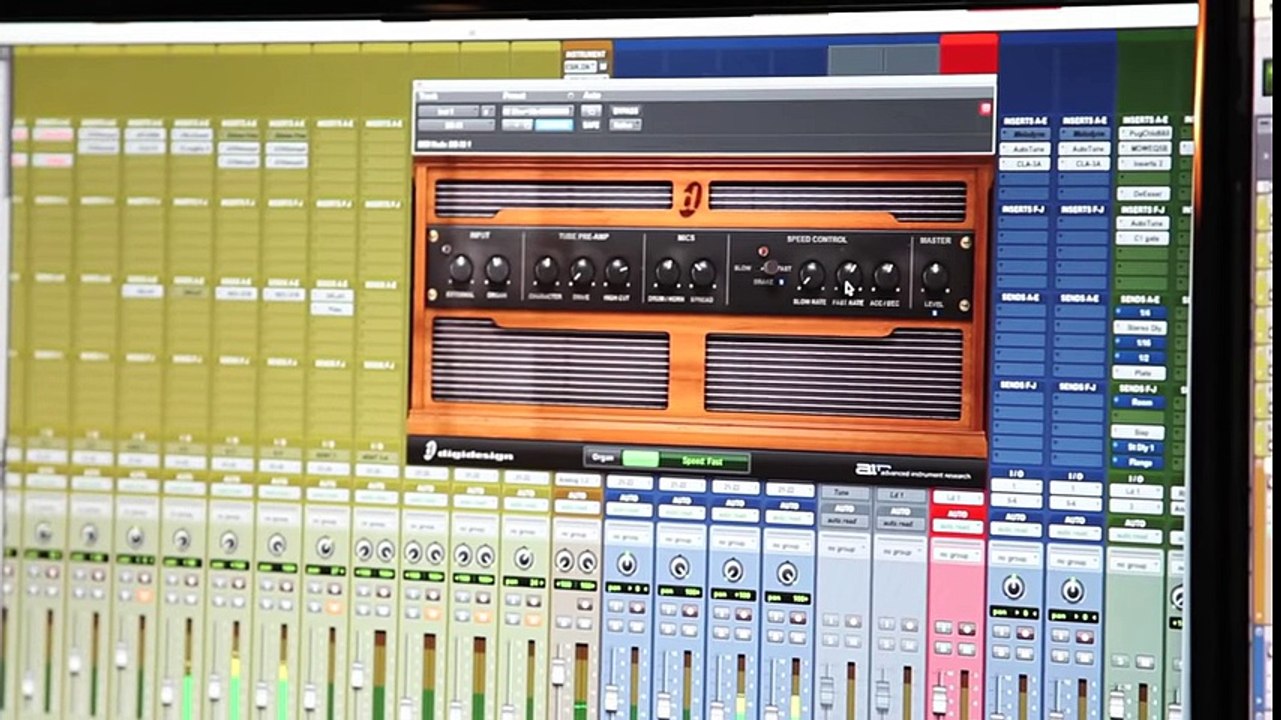
Task: Click the compare button in plugin header
Action: pyautogui.click(x=554, y=125)
